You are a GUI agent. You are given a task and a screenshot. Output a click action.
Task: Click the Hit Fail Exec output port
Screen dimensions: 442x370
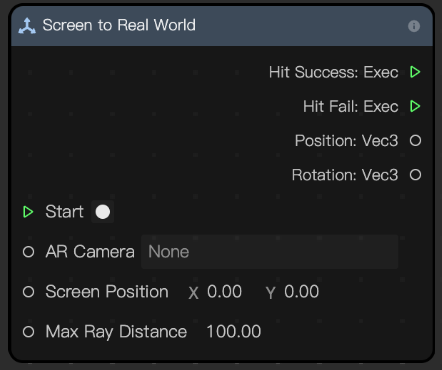coord(415,106)
